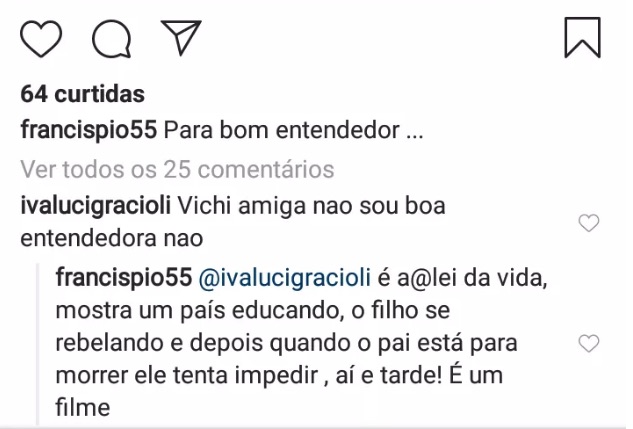Click the "entendedora nao" comment line
Screen dimensions: 633x429
click(111, 238)
